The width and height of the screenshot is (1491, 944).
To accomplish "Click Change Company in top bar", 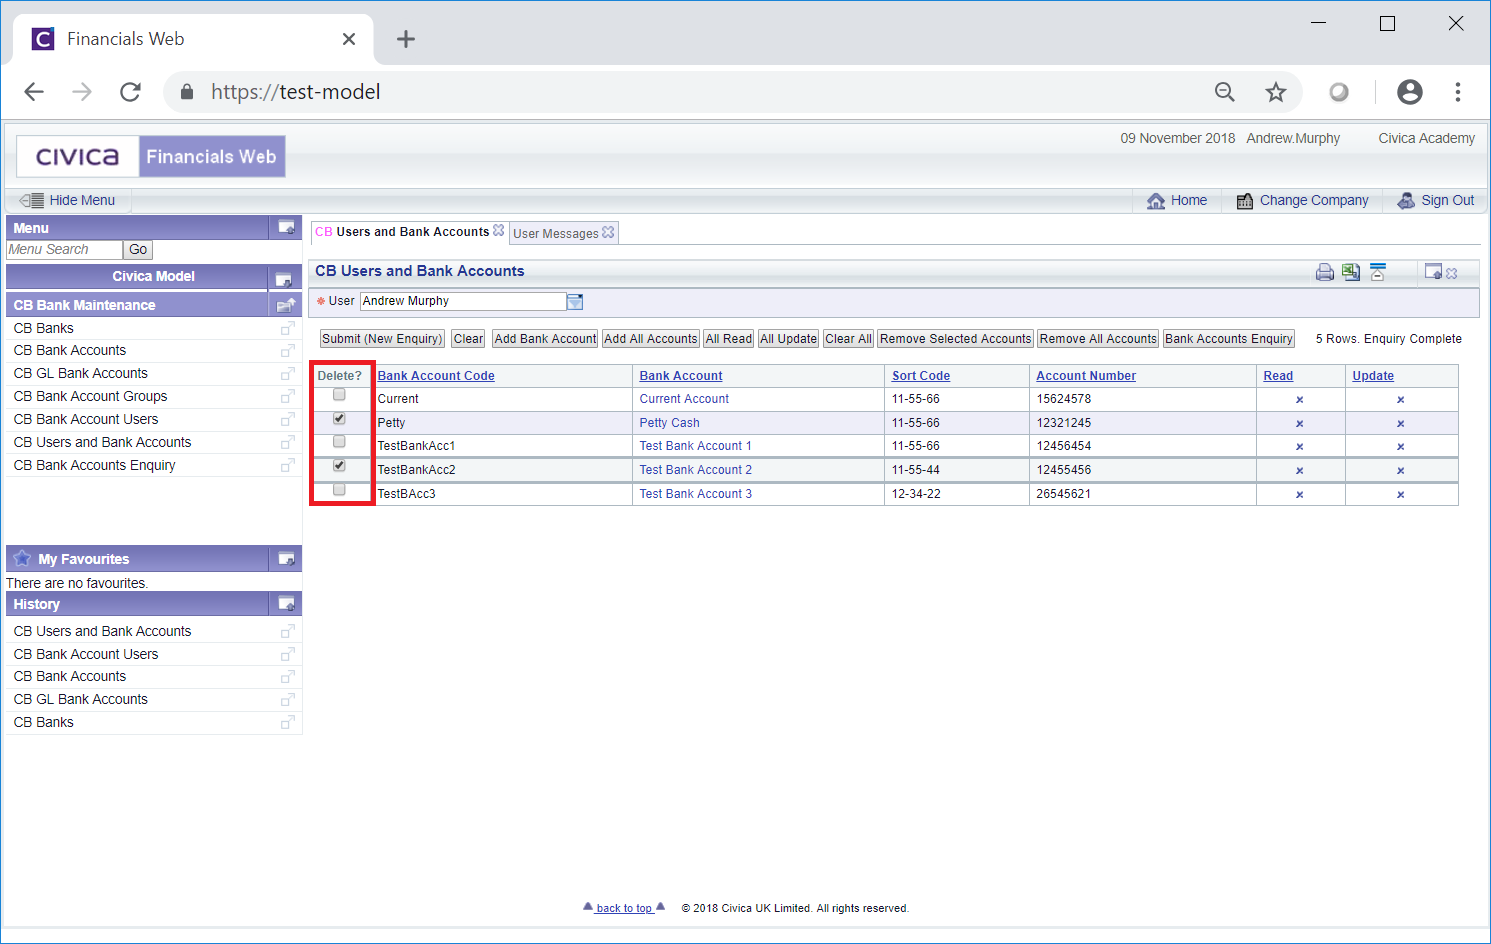I will [x=1302, y=200].
